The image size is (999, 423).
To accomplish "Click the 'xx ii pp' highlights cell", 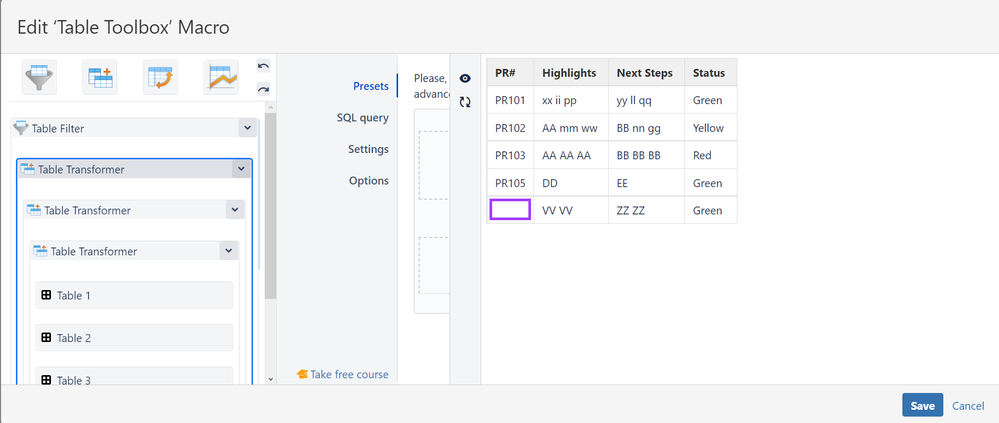I will pos(571,100).
